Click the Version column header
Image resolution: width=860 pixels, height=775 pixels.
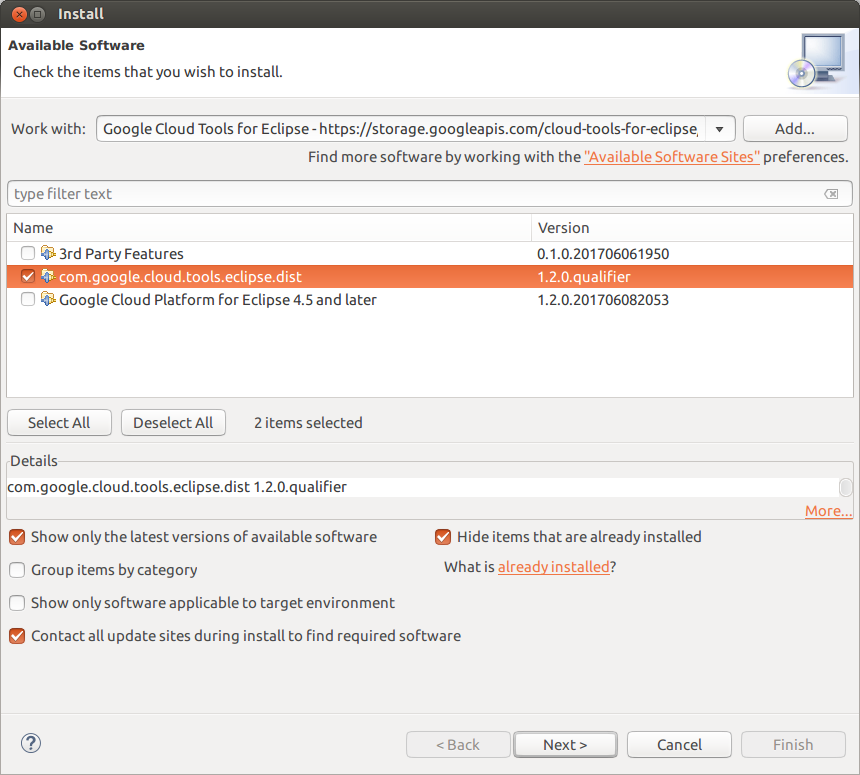692,228
